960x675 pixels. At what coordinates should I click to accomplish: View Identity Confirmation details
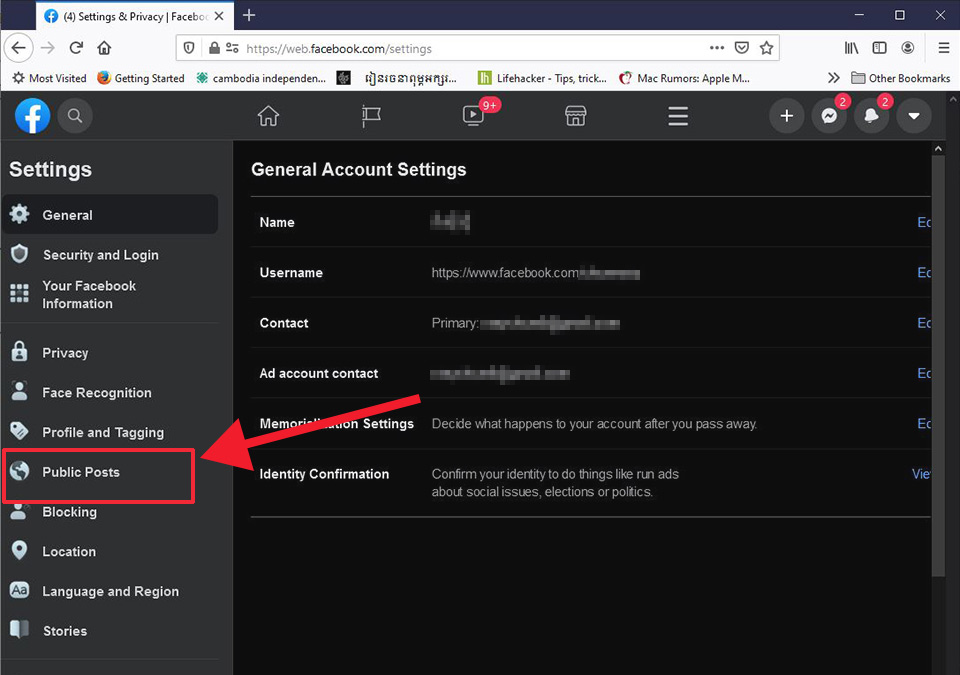[921, 473]
